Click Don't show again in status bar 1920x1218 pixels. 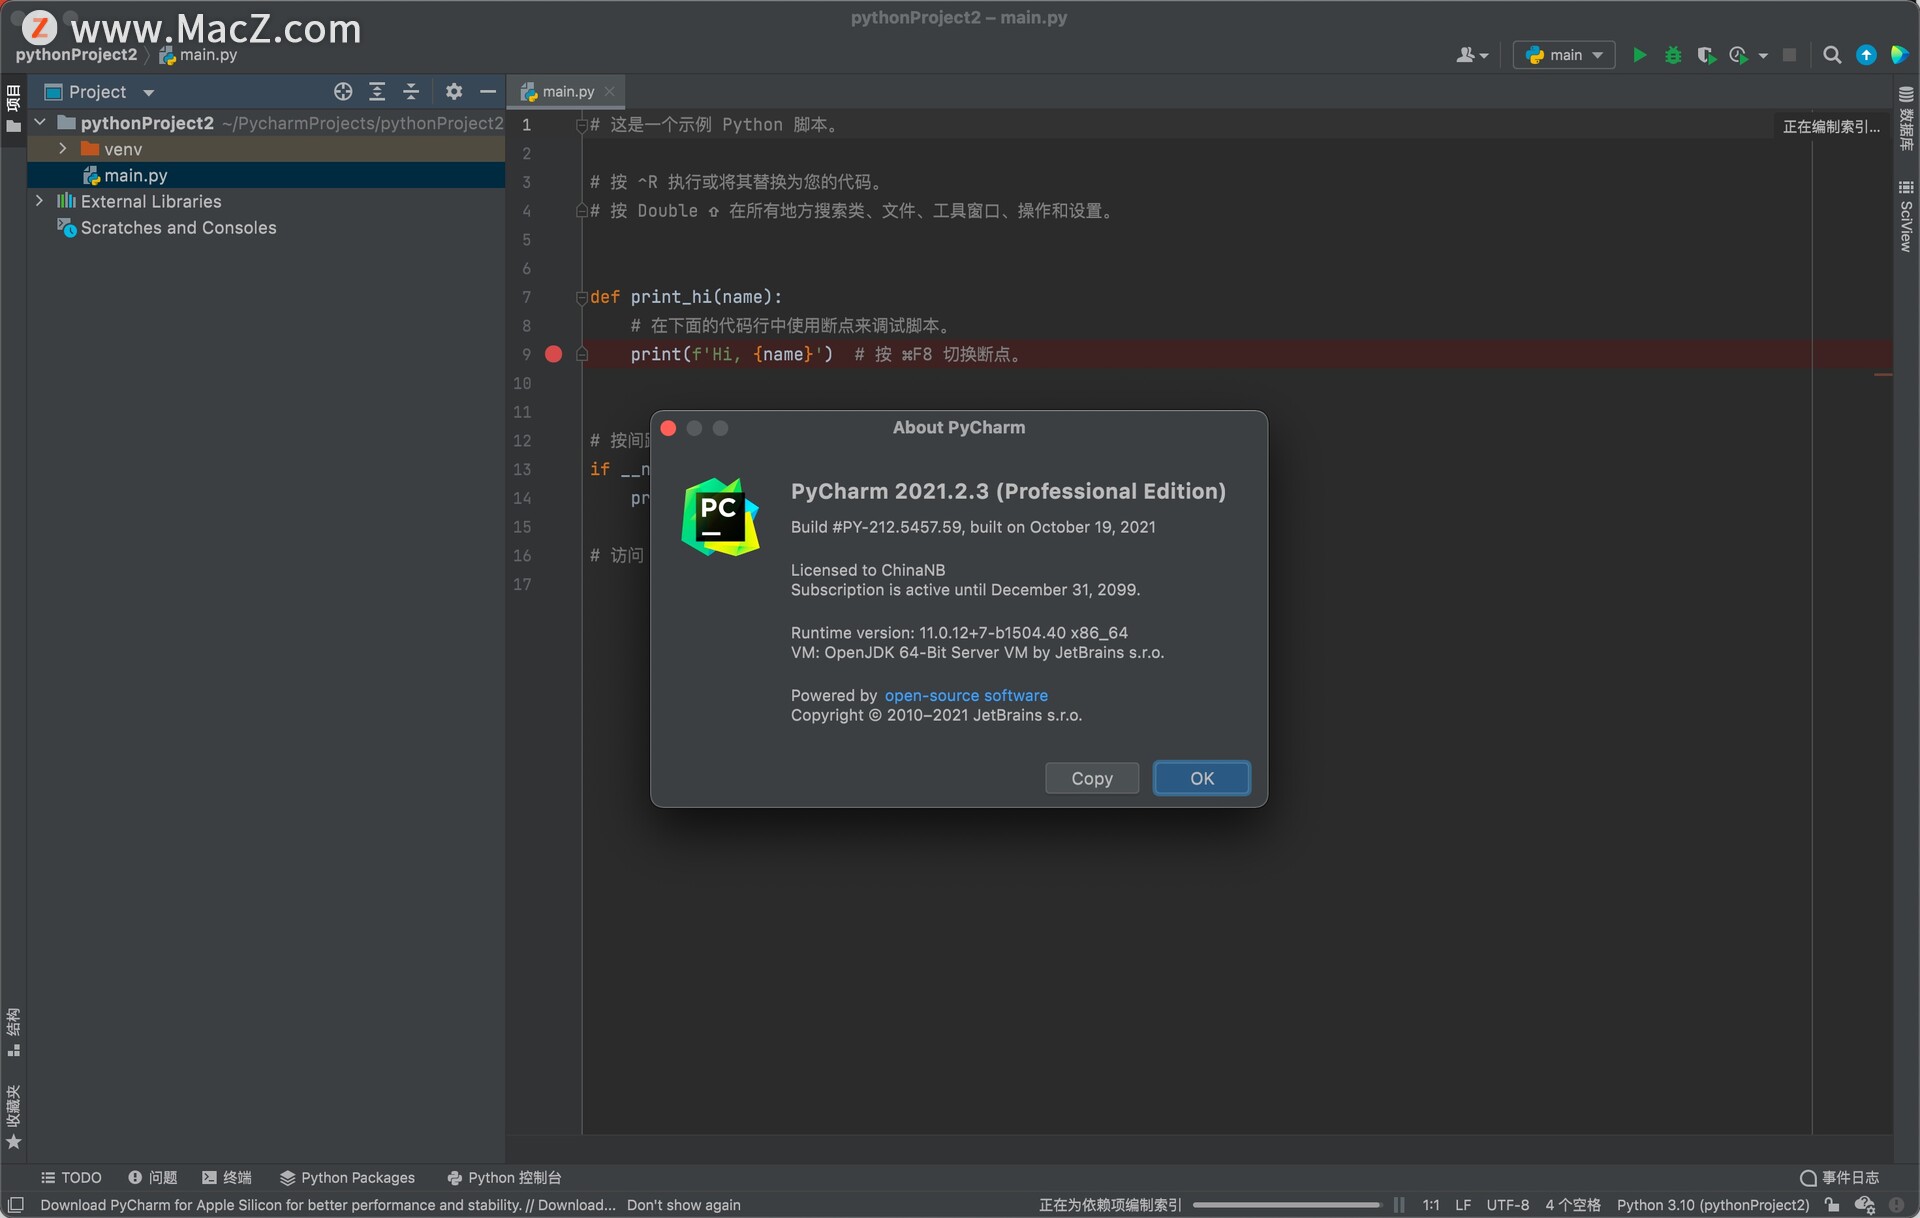684,1205
